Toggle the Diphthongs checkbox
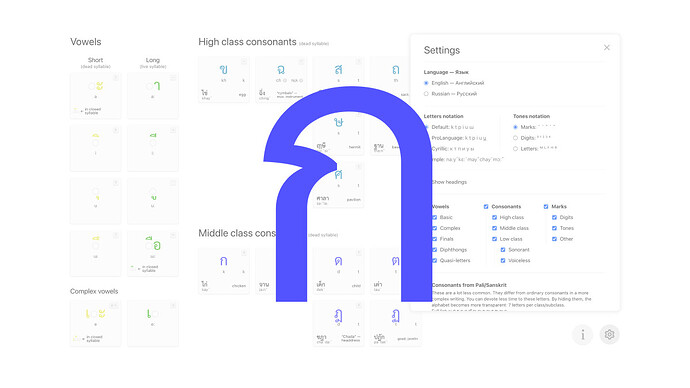Screen dimensions: 690x388 (x=434, y=250)
